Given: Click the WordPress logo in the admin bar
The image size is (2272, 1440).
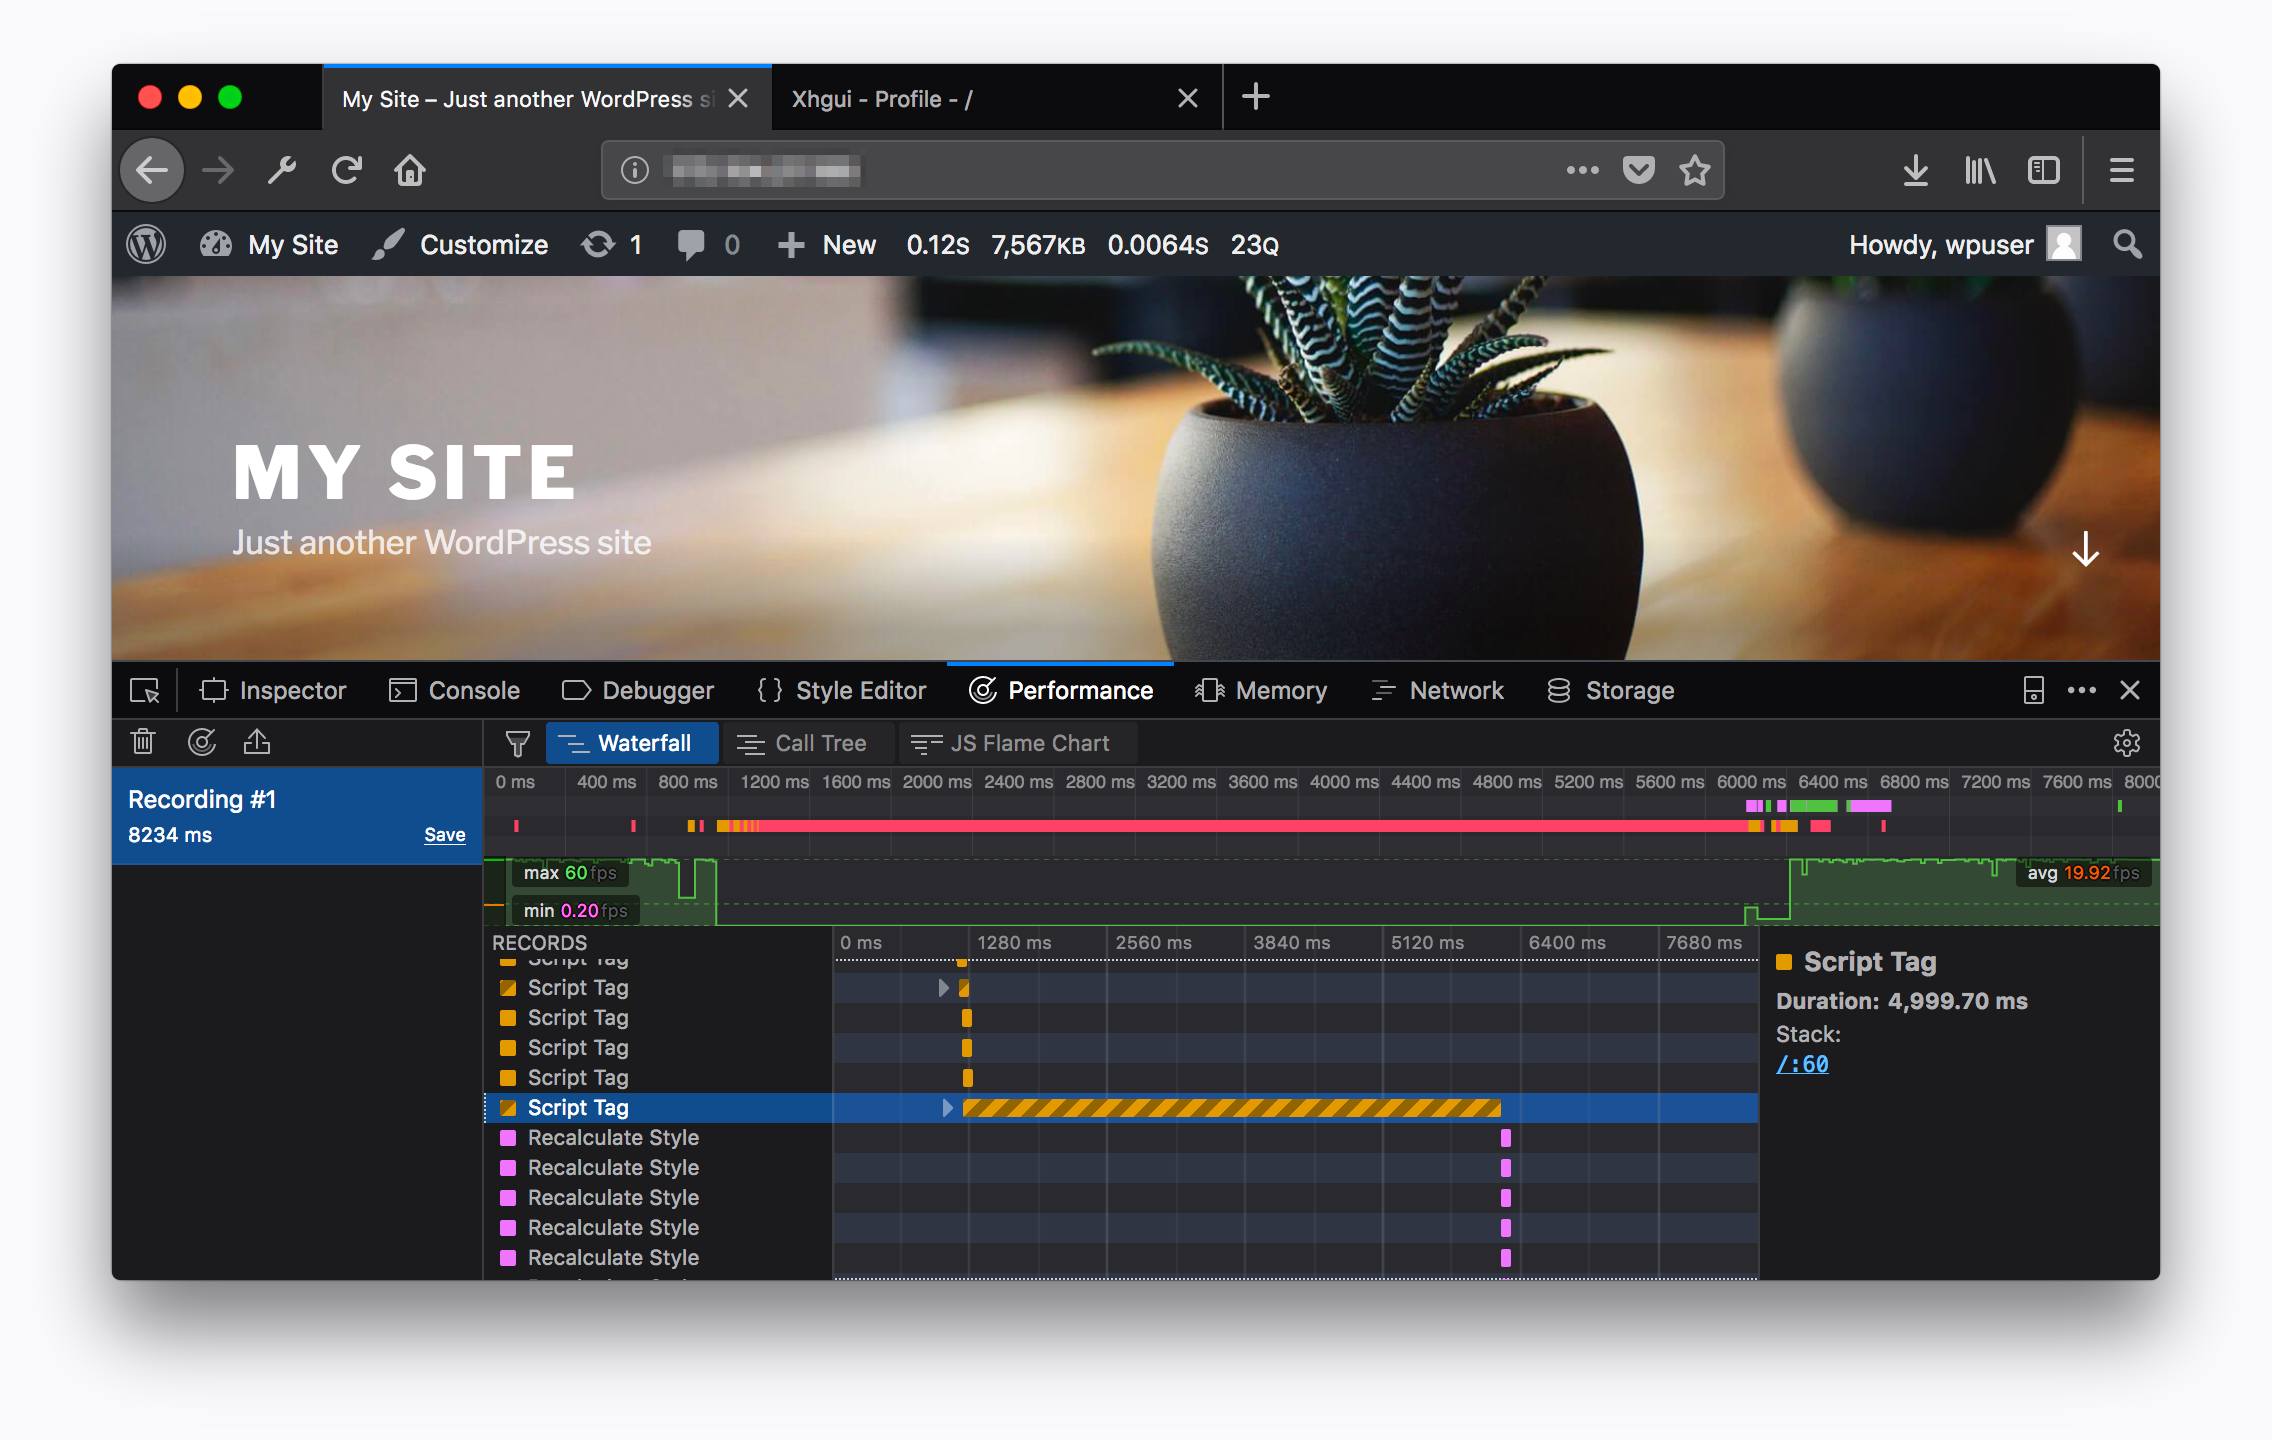Looking at the screenshot, I should pyautogui.click(x=147, y=244).
